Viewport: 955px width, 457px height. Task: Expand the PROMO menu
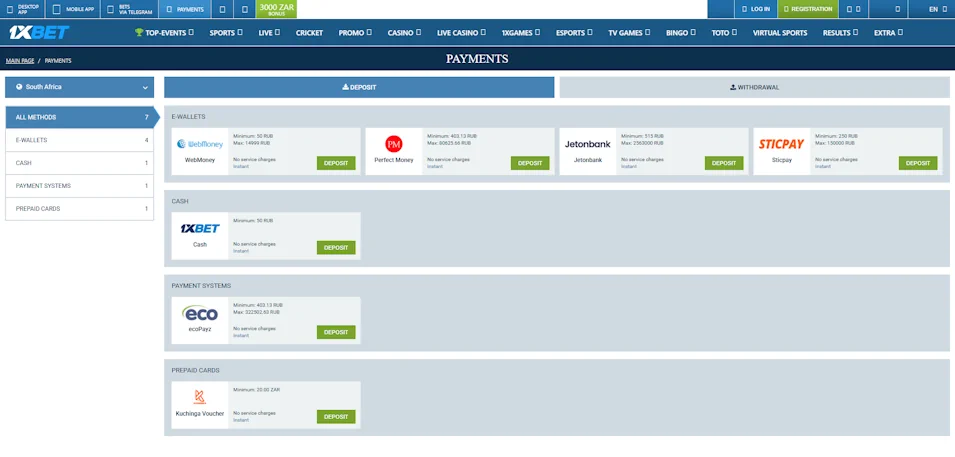355,33
